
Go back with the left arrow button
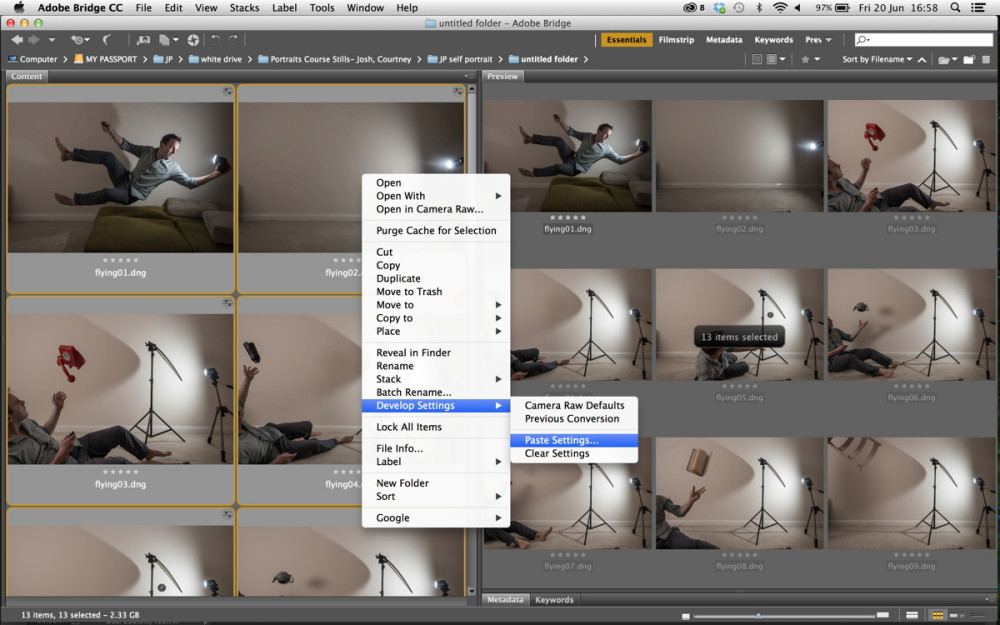tap(17, 40)
